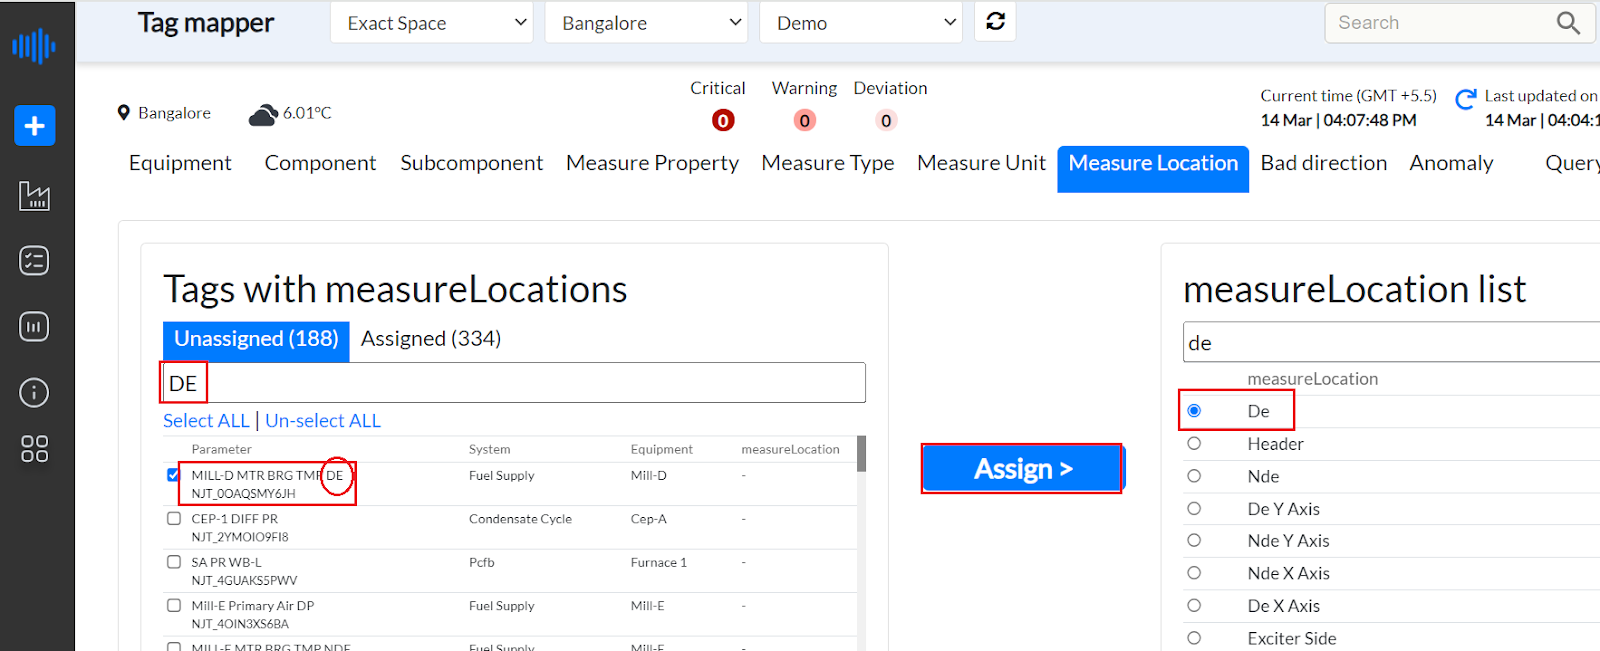
Task: Click the info circle sidebar icon
Action: point(34,393)
